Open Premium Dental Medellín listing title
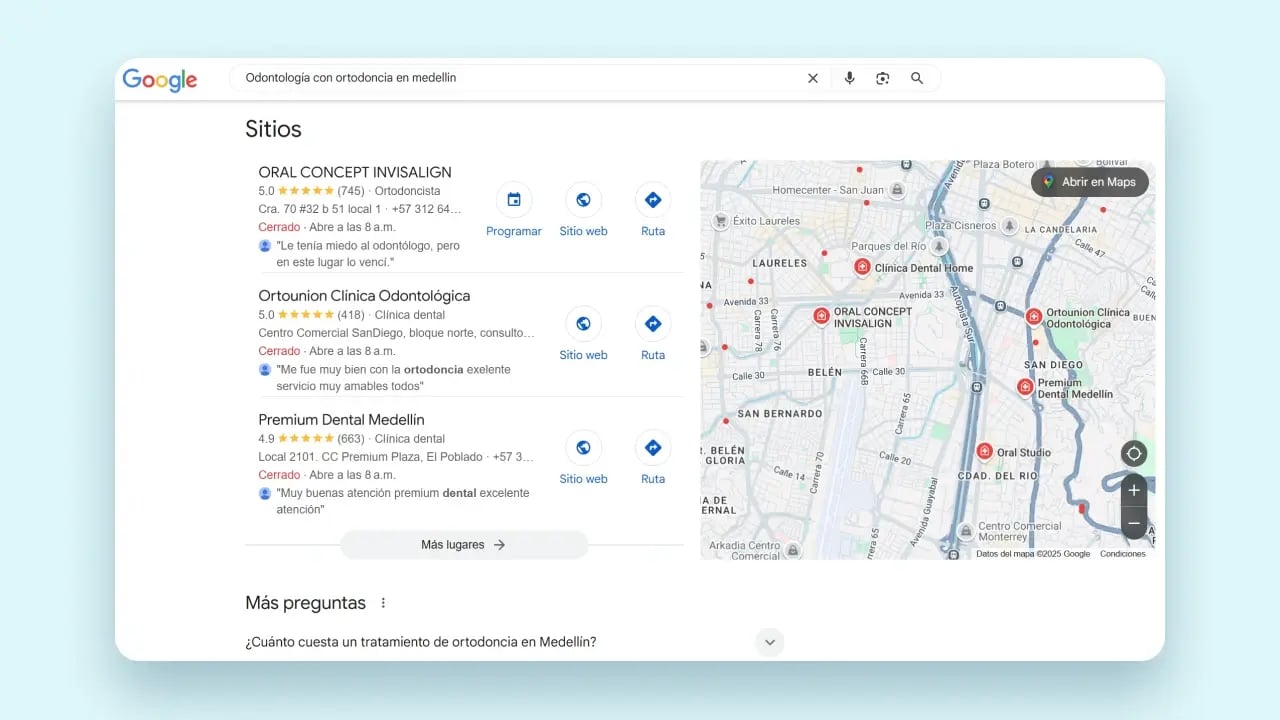Screen dimensions: 1280x720 pos(341,420)
